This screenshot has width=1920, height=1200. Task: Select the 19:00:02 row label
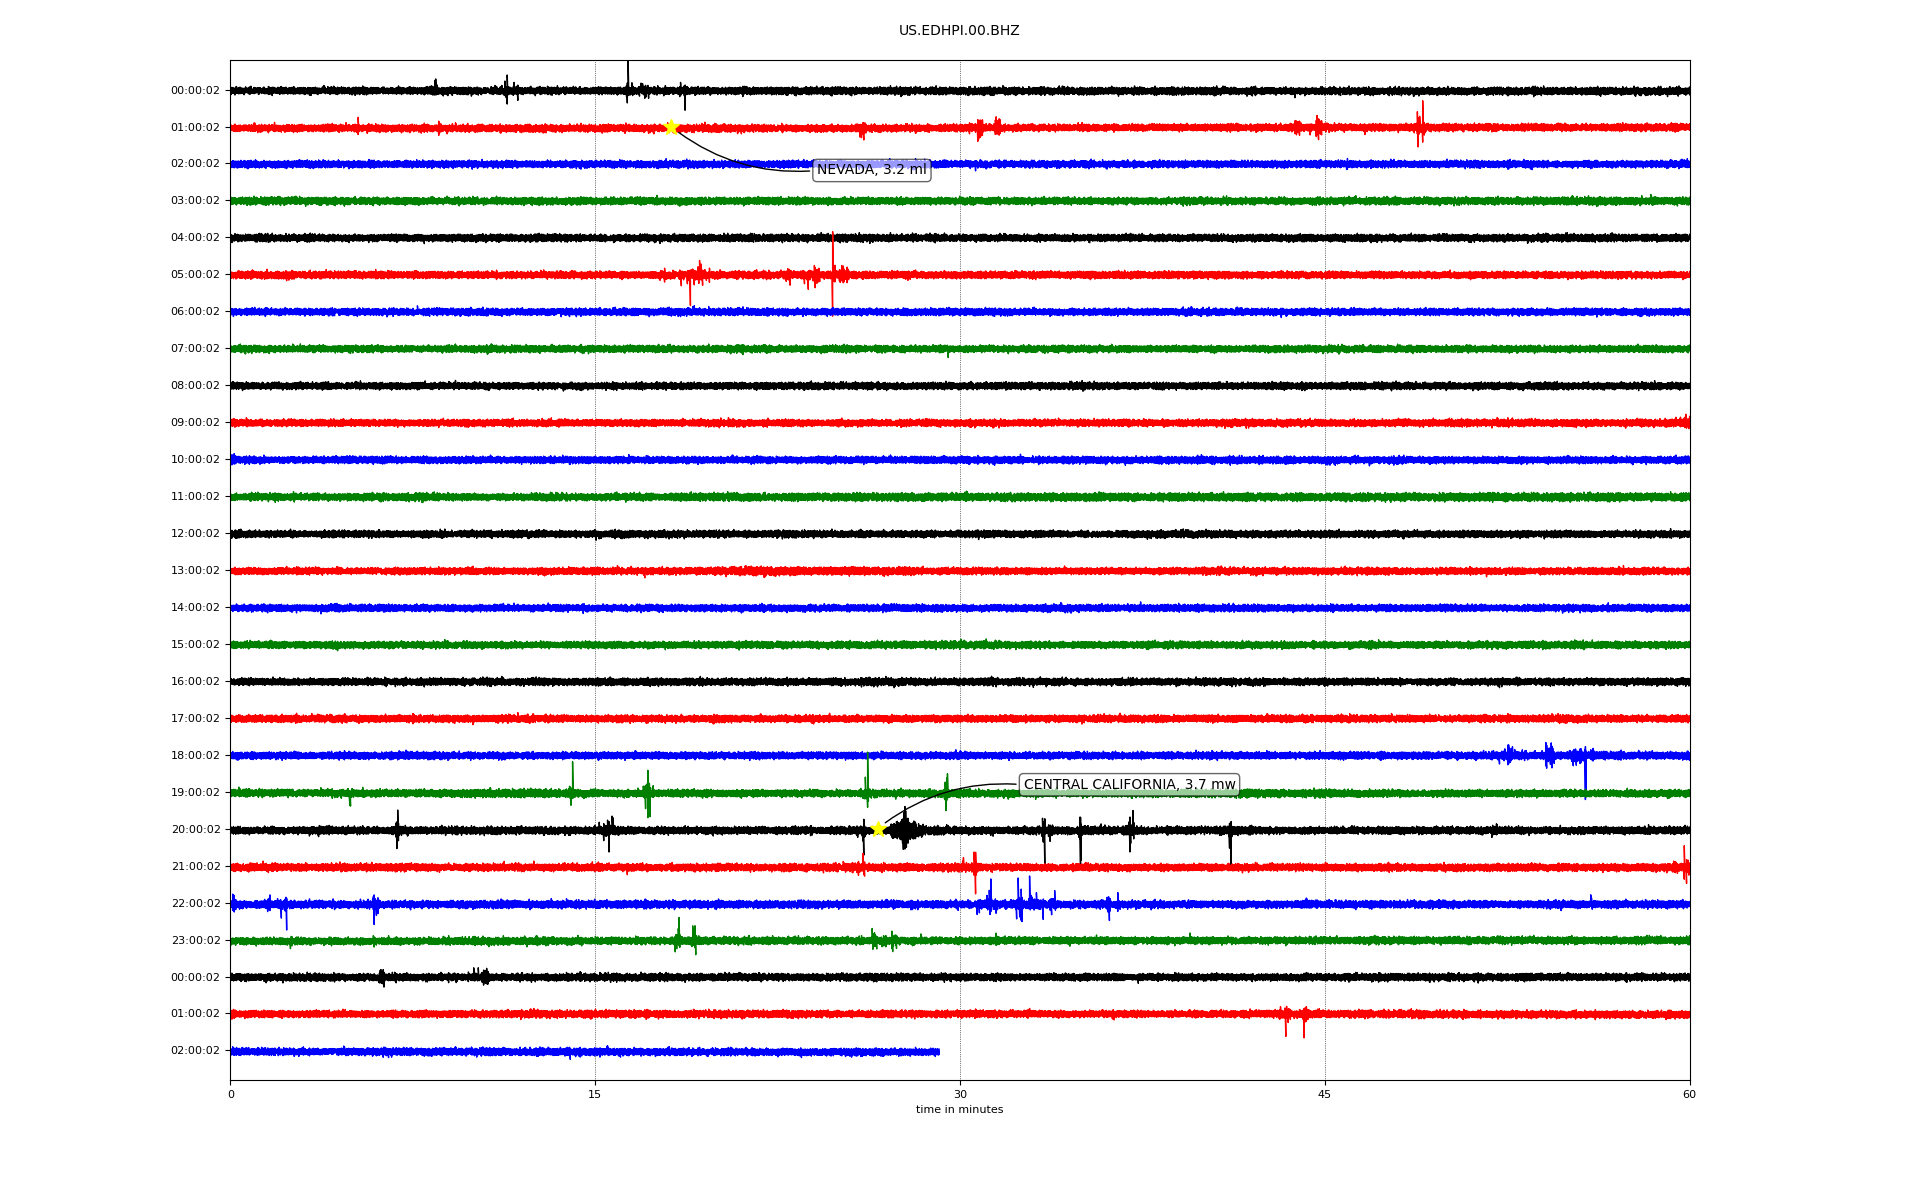195,793
